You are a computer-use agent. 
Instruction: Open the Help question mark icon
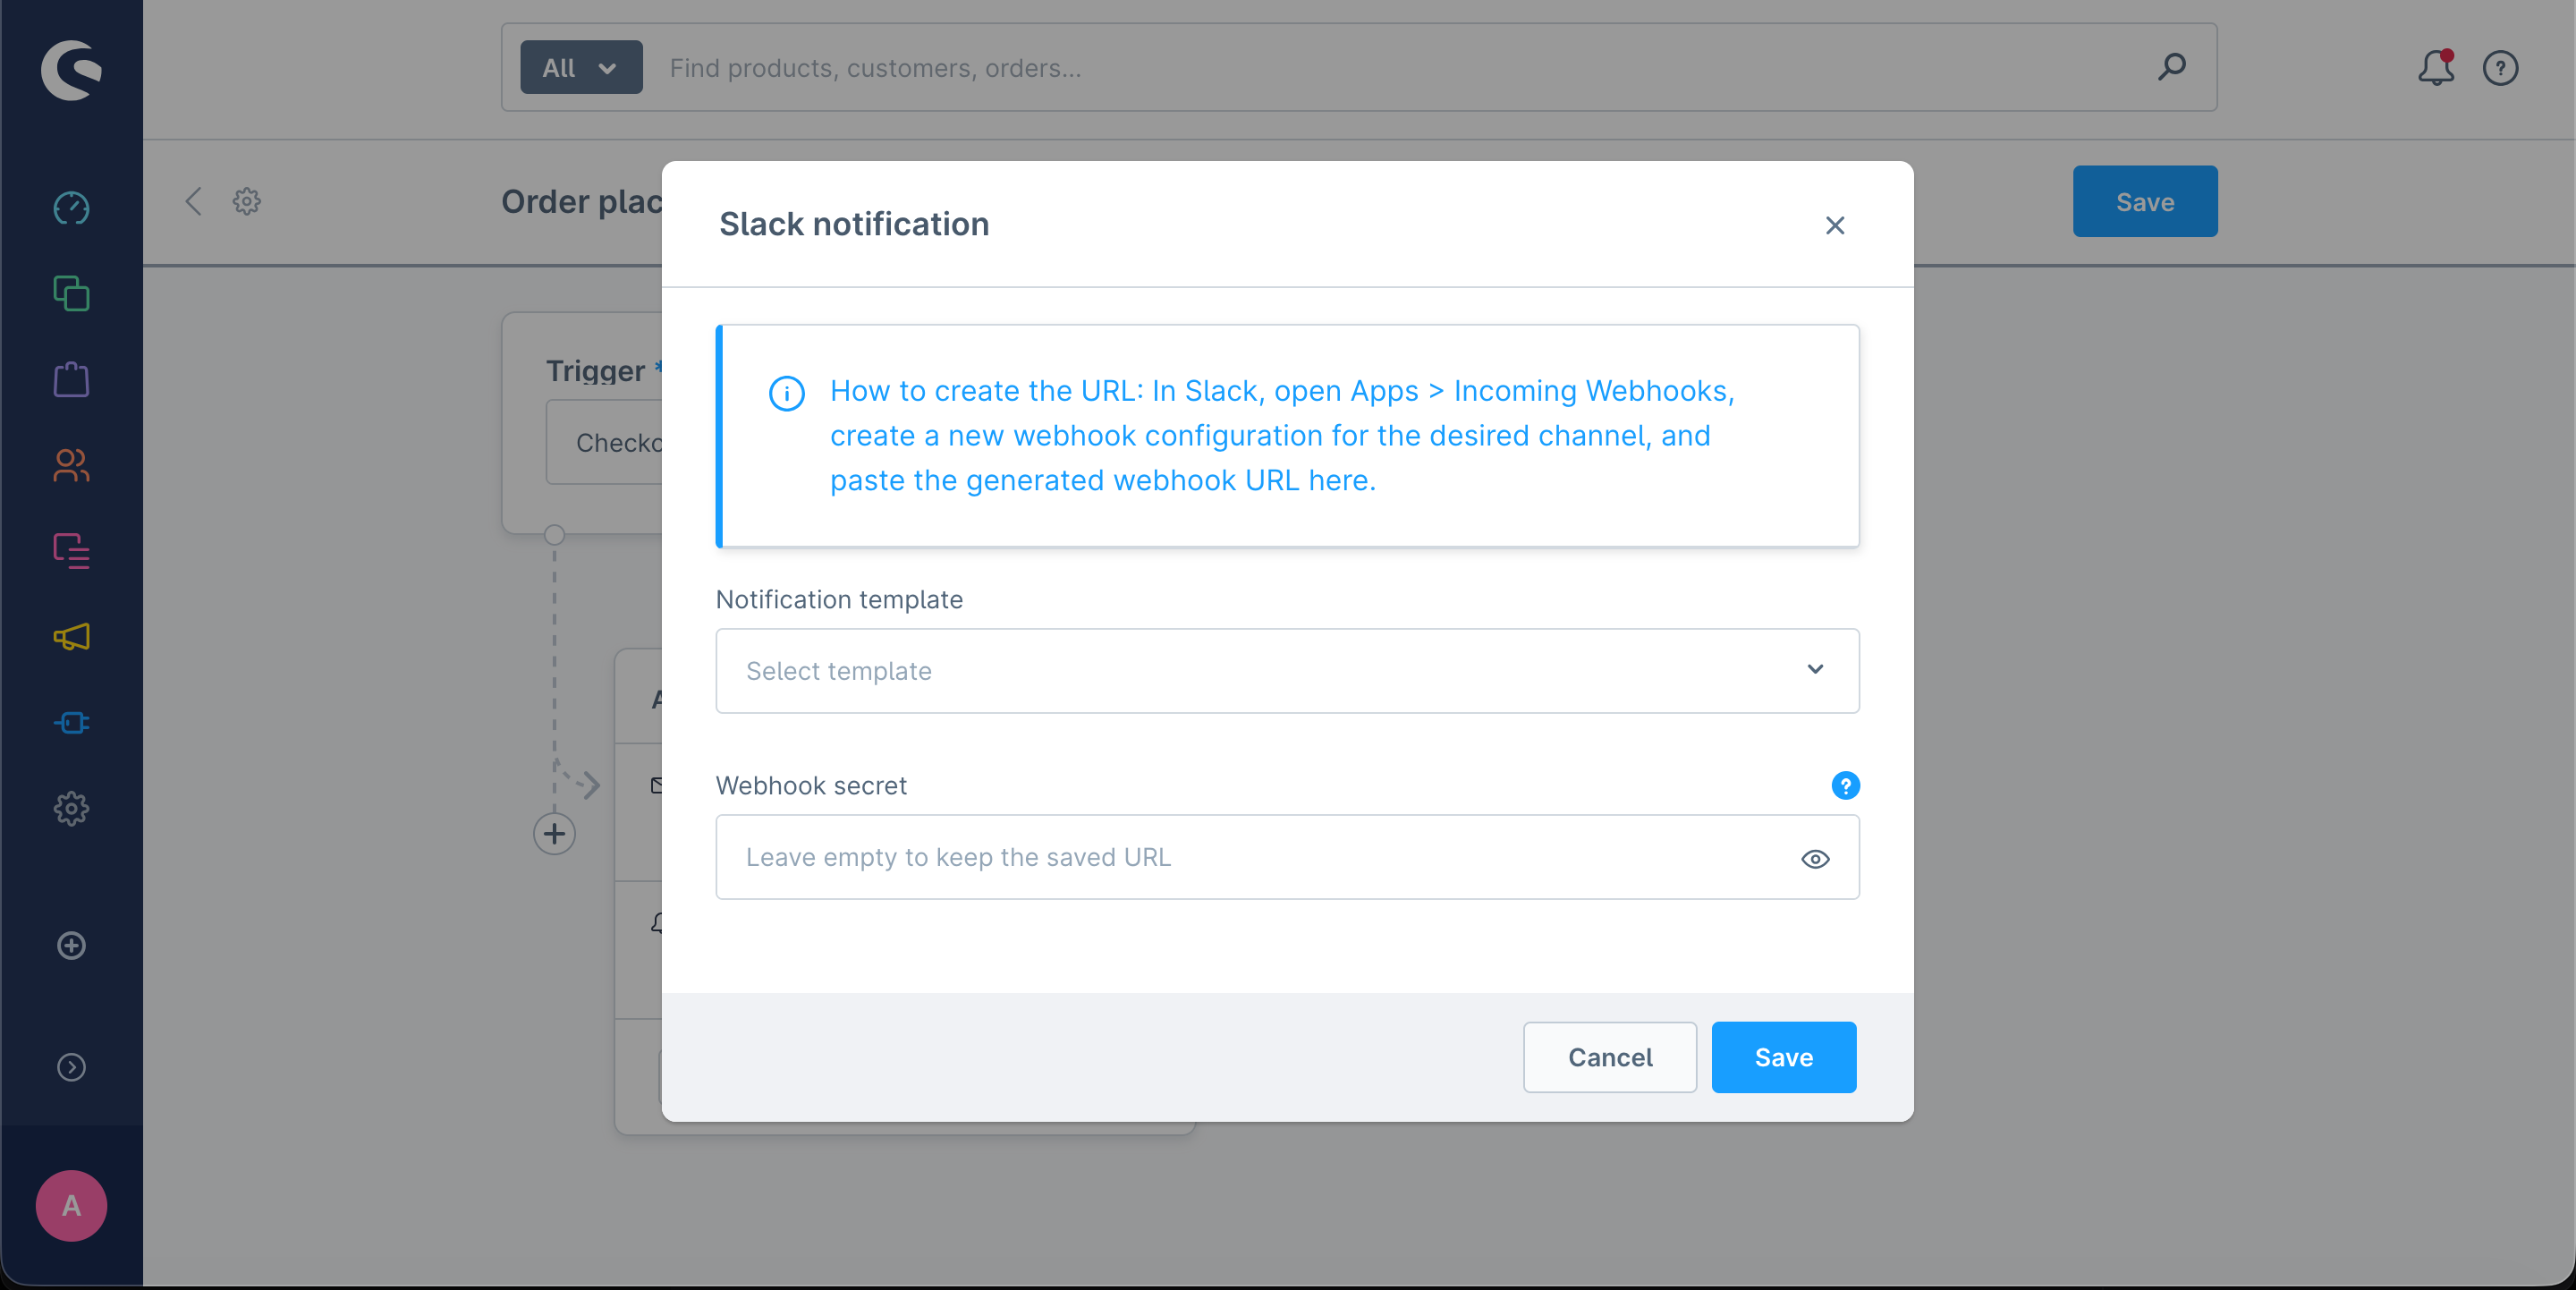tap(2501, 68)
